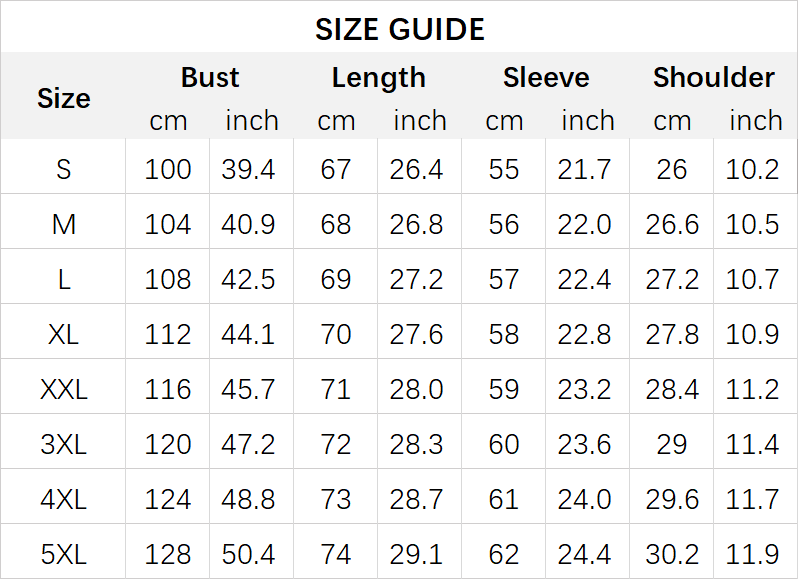Select the XXL size row label
798x579 pixels.
[x=63, y=389]
